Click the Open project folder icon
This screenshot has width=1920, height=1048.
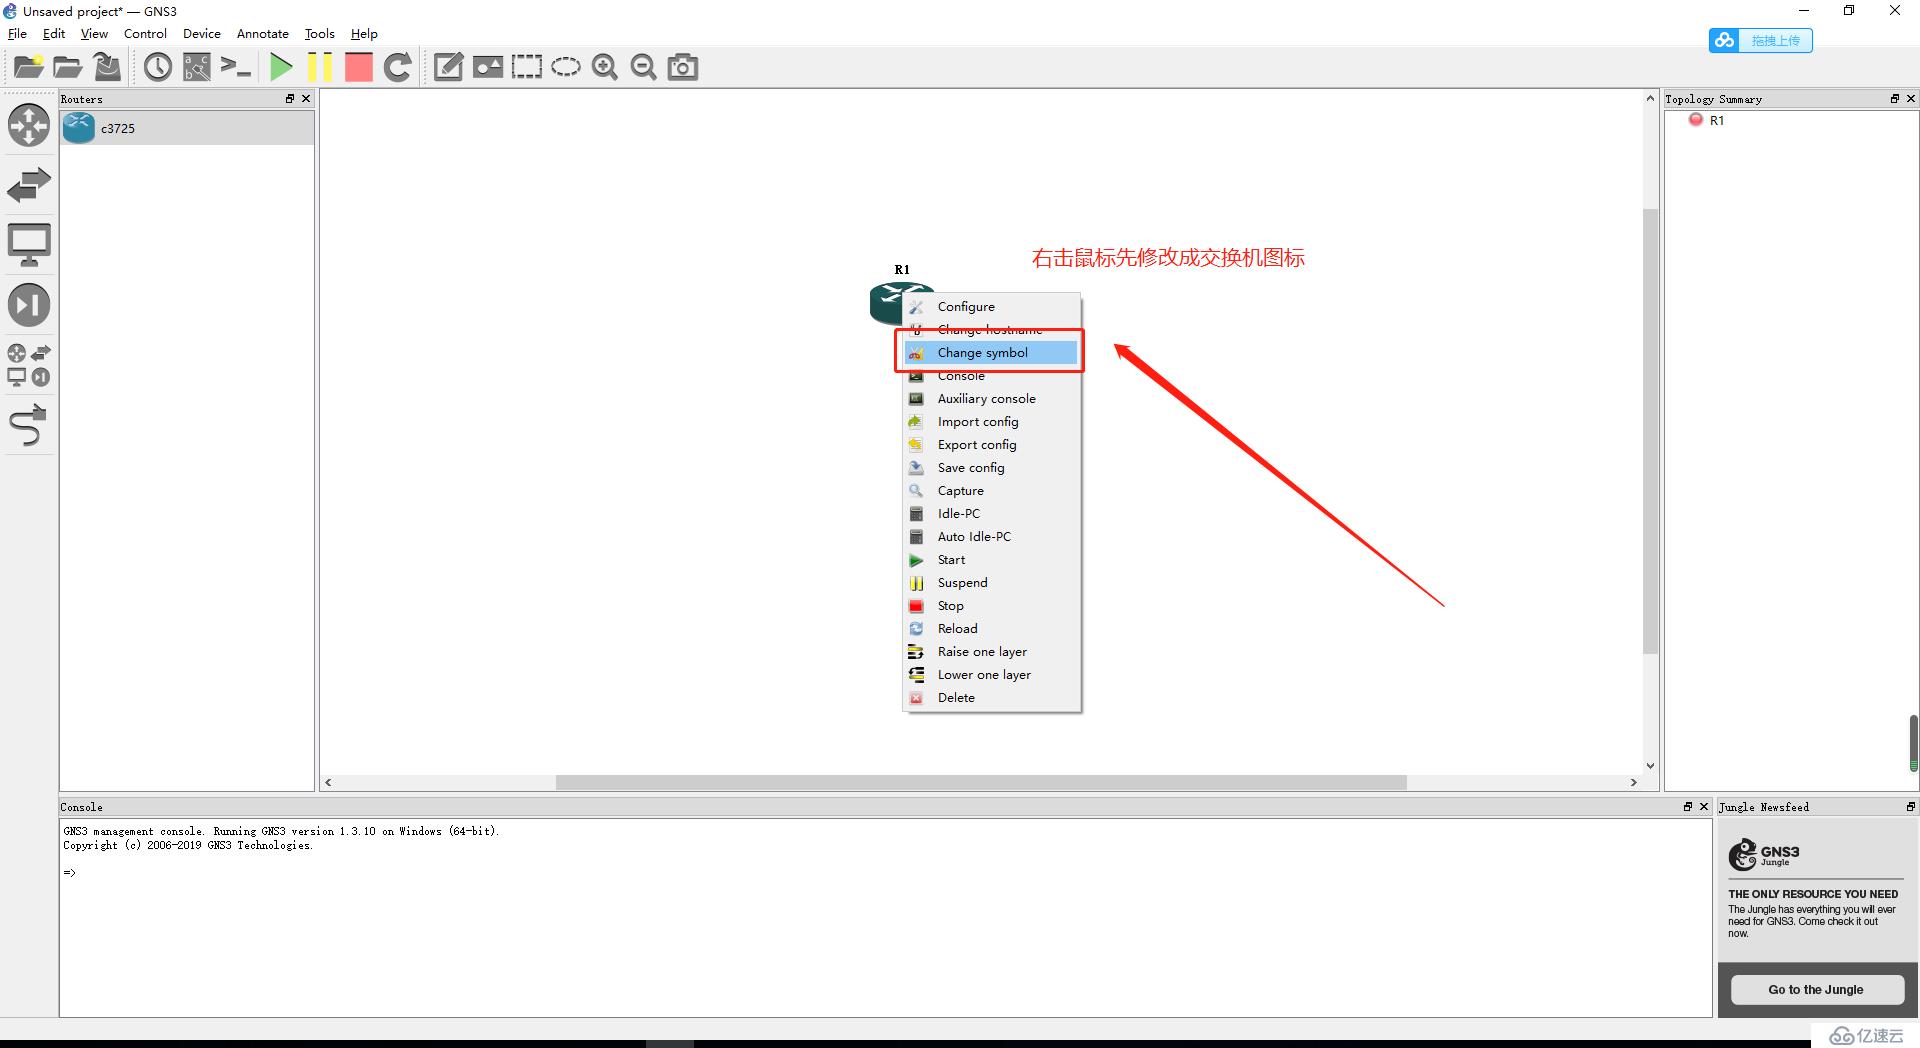pyautogui.click(x=67, y=67)
